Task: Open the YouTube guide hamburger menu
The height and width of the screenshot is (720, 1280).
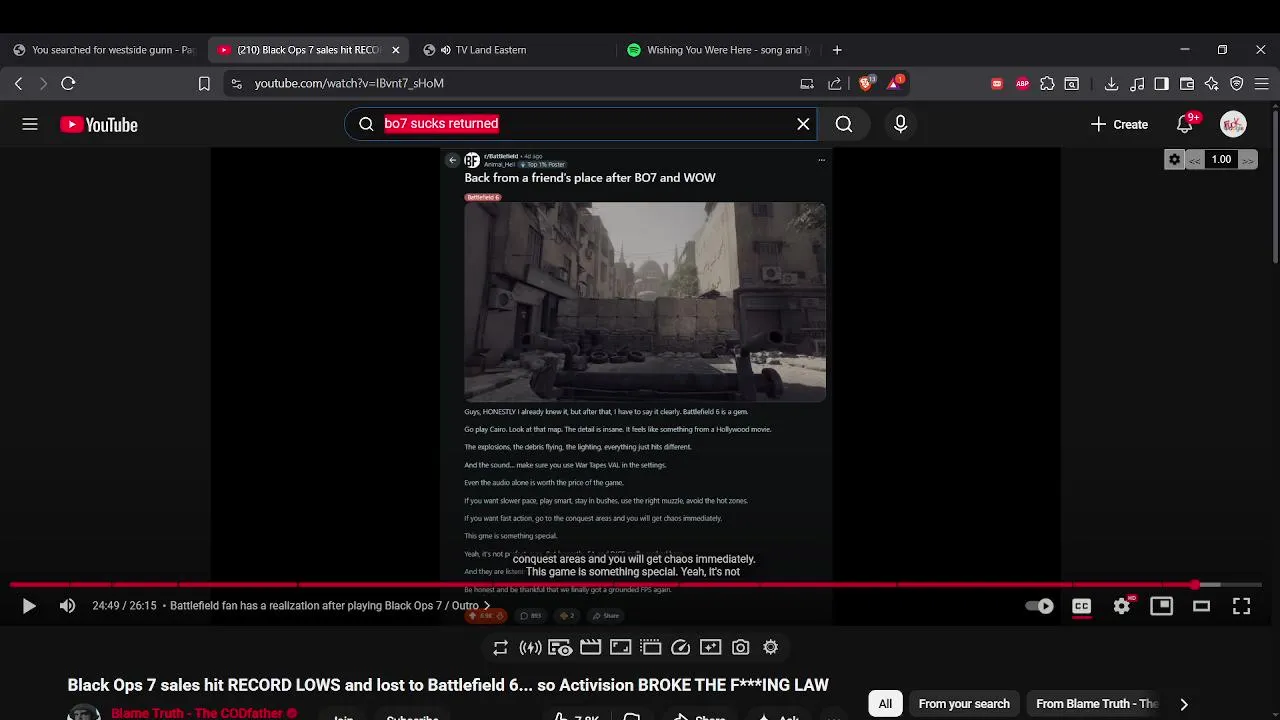Action: tap(30, 124)
